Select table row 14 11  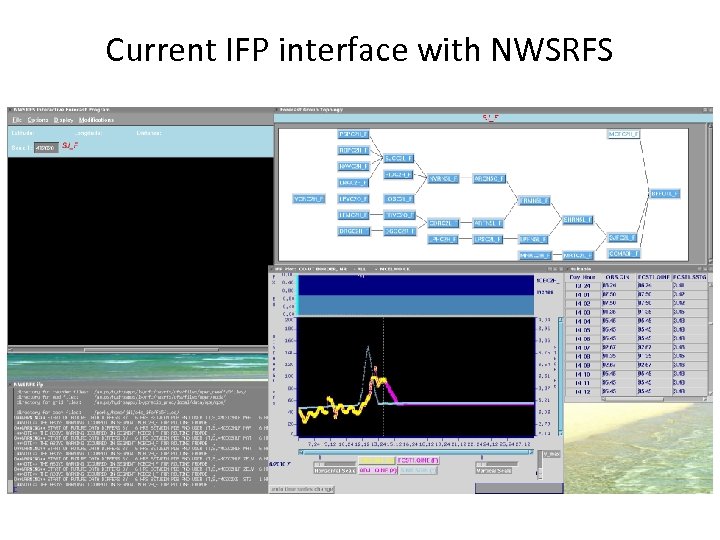click(x=636, y=383)
